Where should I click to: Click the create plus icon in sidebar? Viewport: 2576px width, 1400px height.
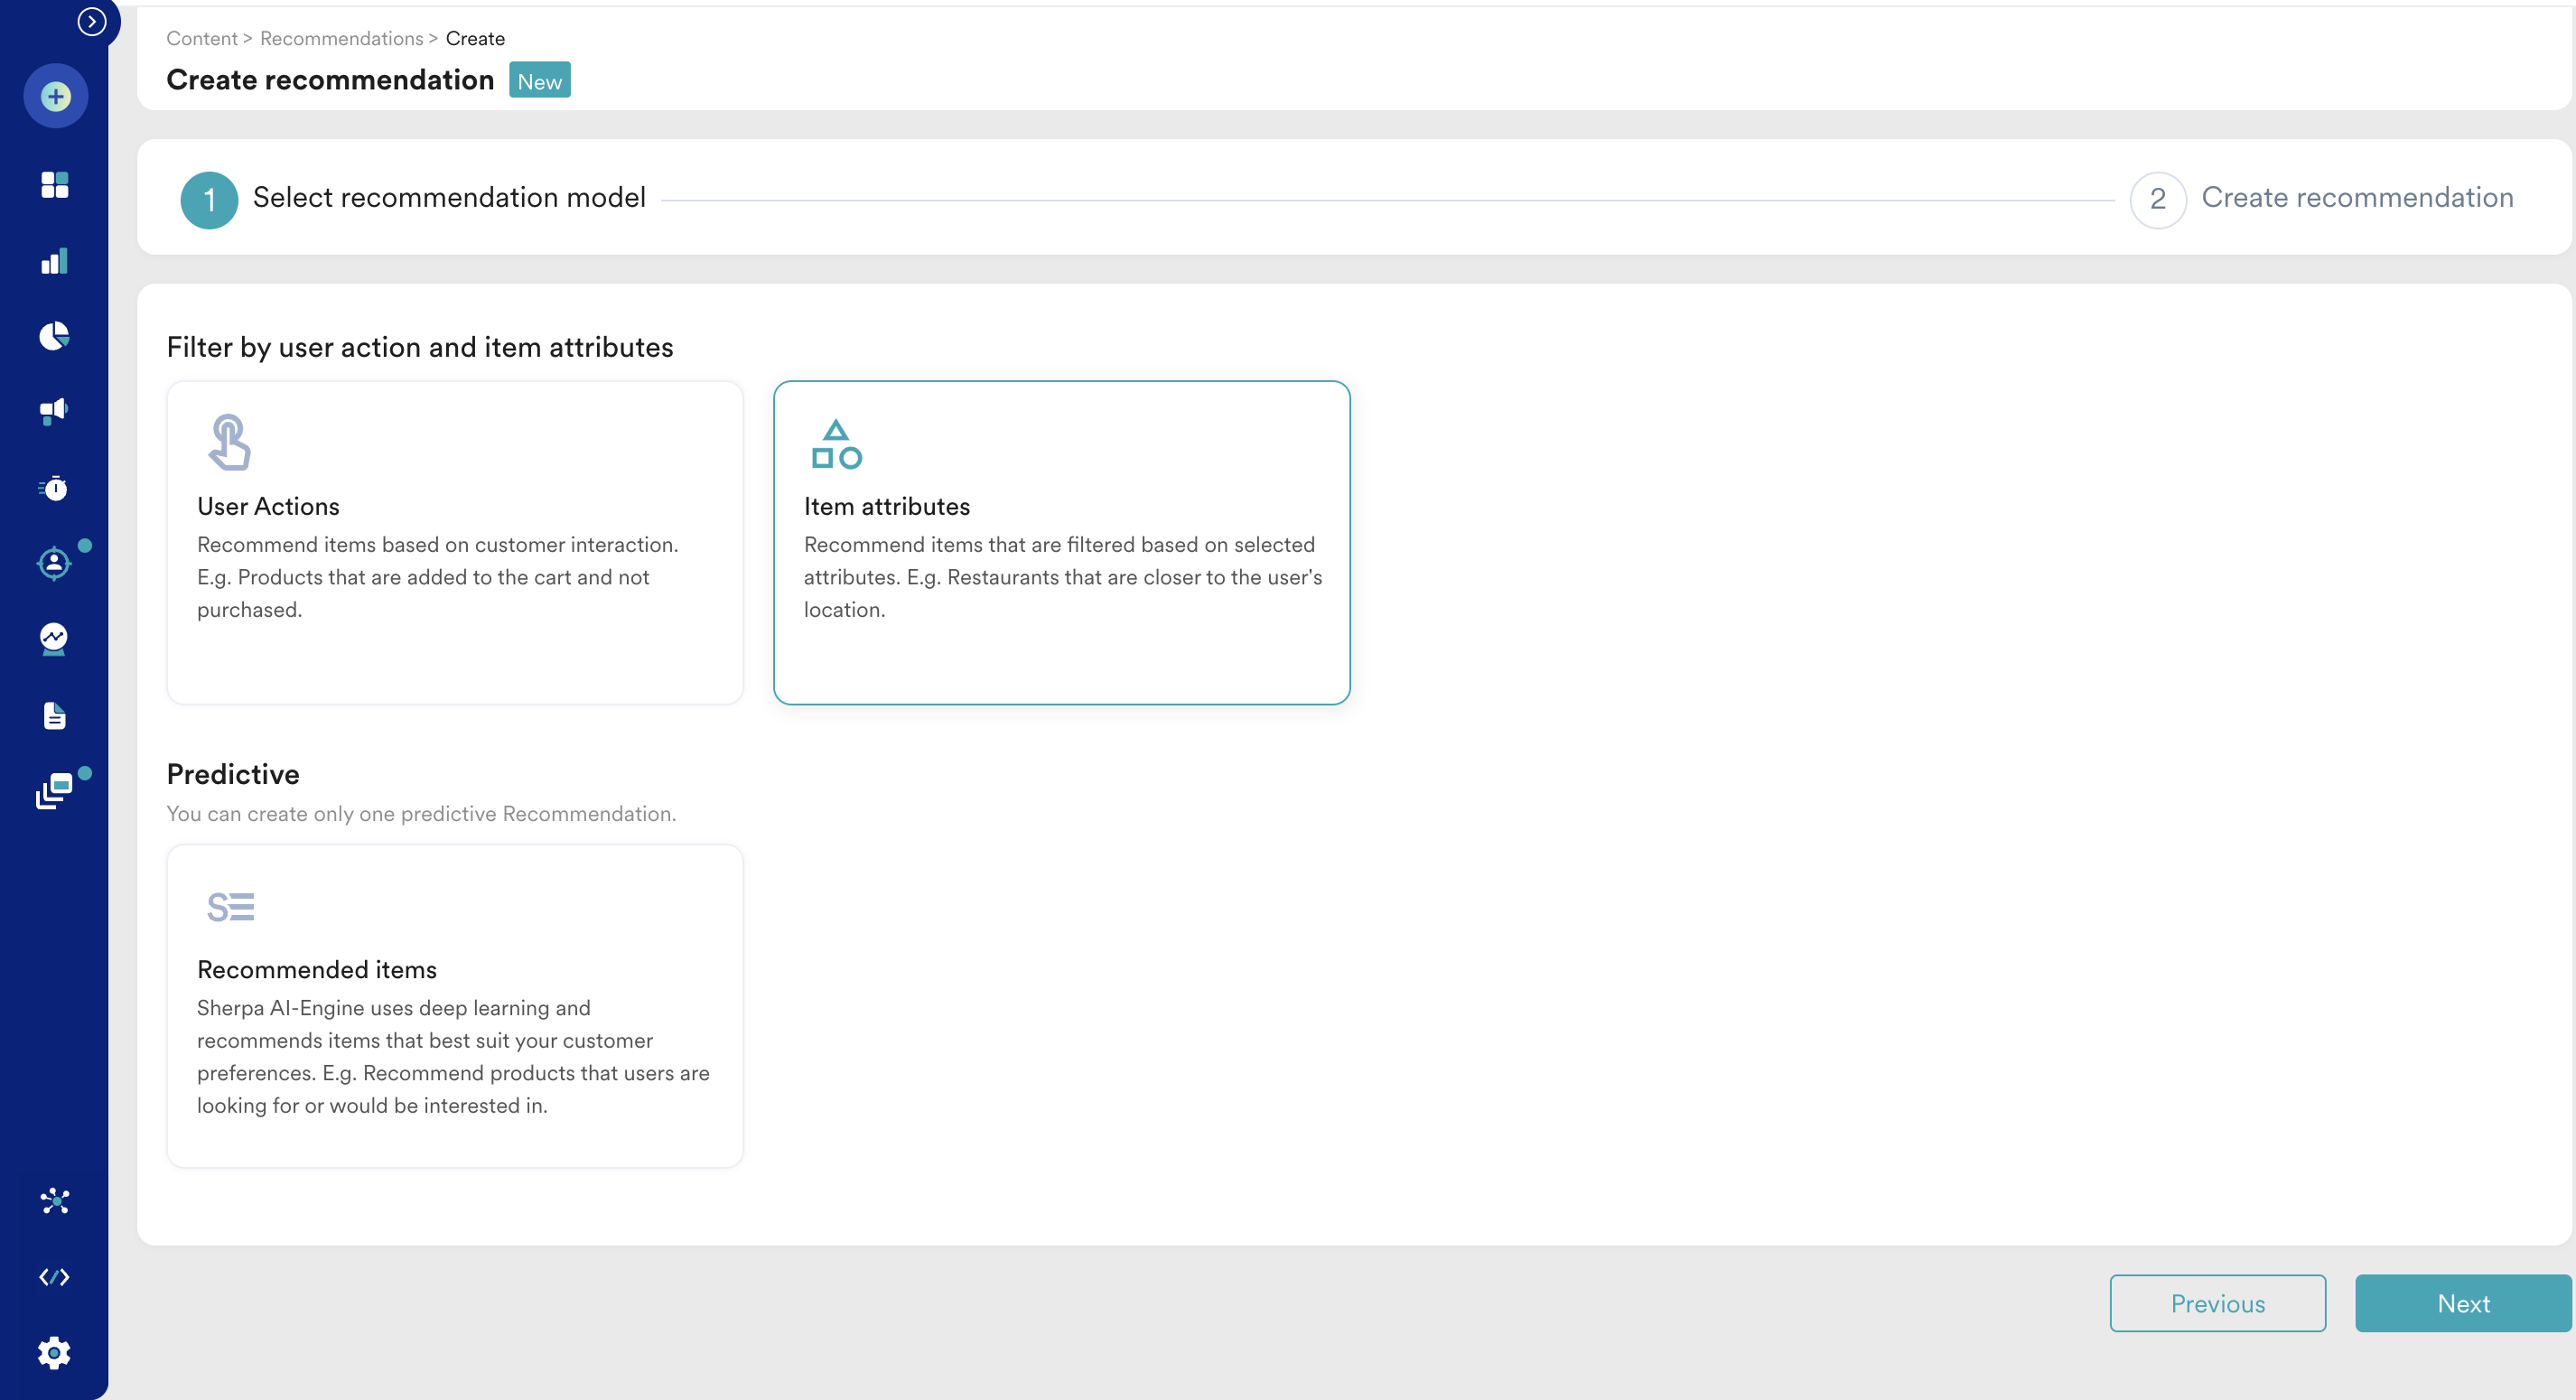tap(55, 96)
